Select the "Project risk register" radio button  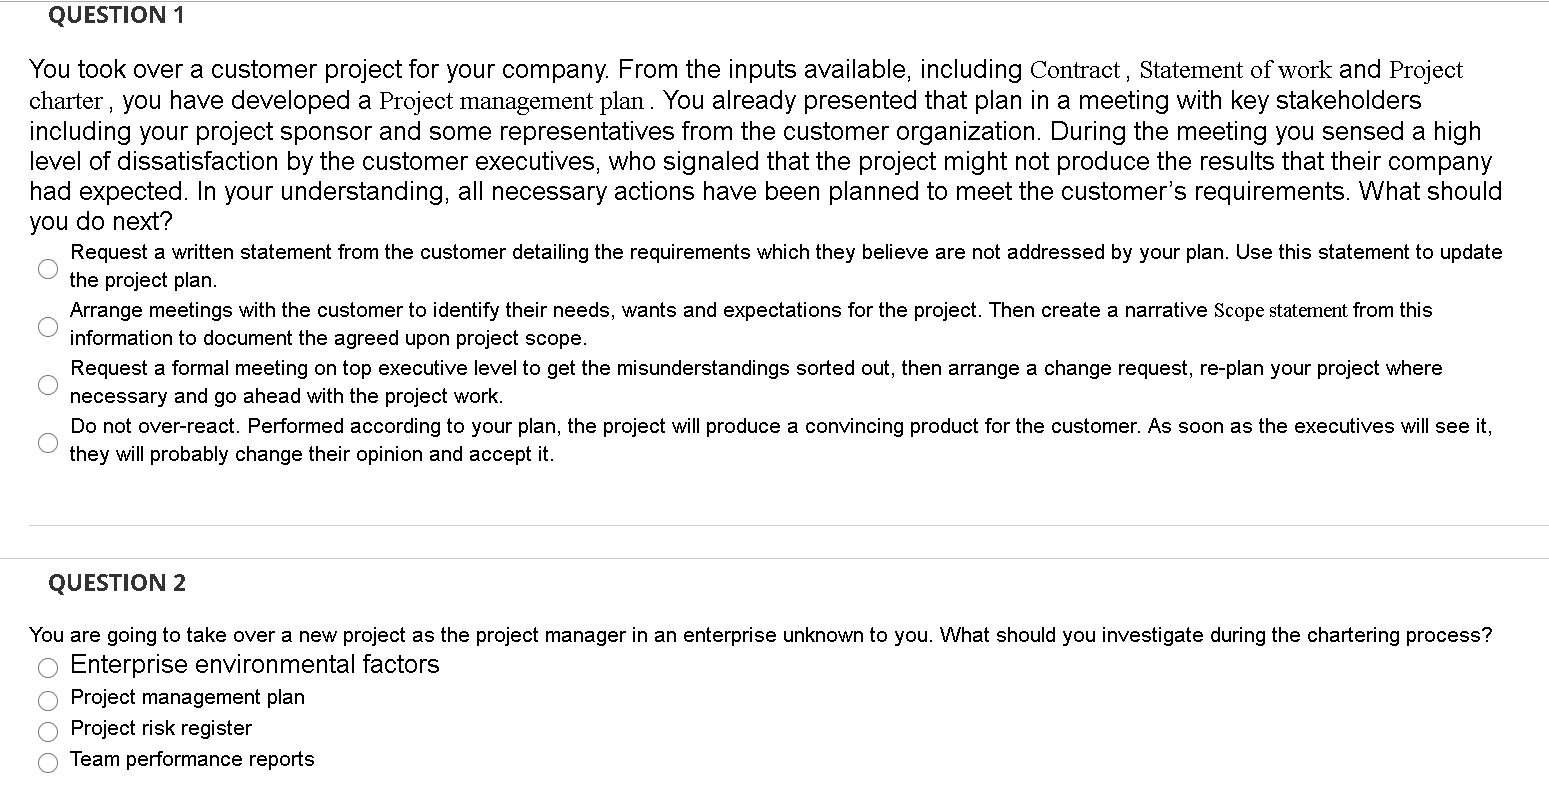[47, 731]
